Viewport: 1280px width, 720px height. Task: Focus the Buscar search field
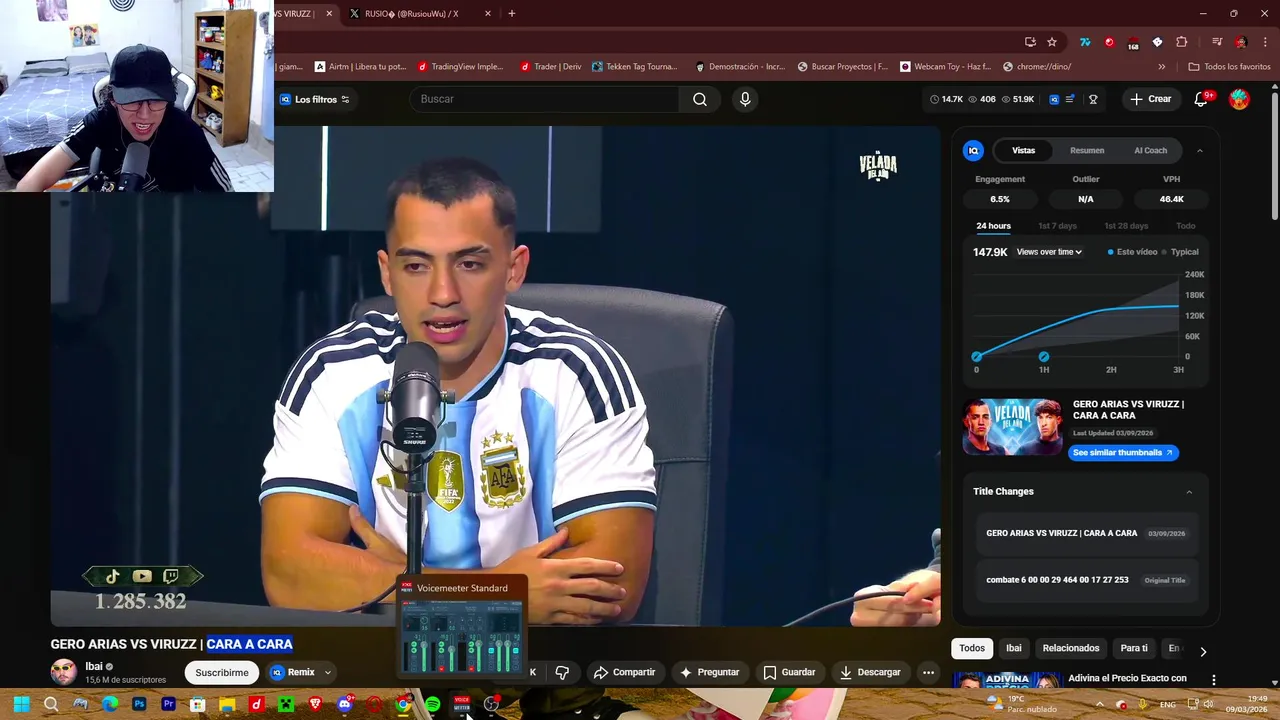544,99
